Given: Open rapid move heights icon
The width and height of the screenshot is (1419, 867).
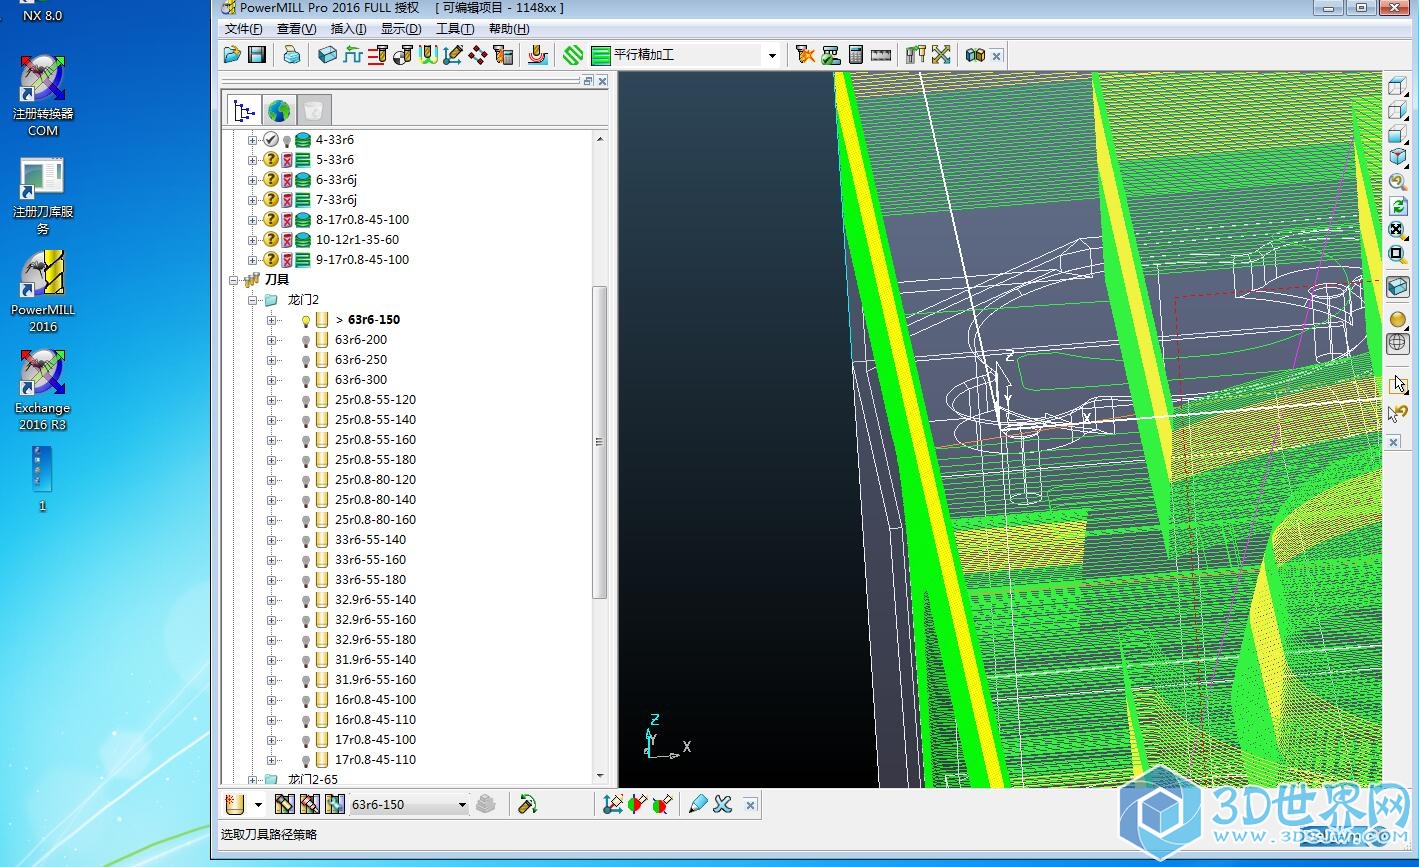Looking at the screenshot, I should point(377,55).
